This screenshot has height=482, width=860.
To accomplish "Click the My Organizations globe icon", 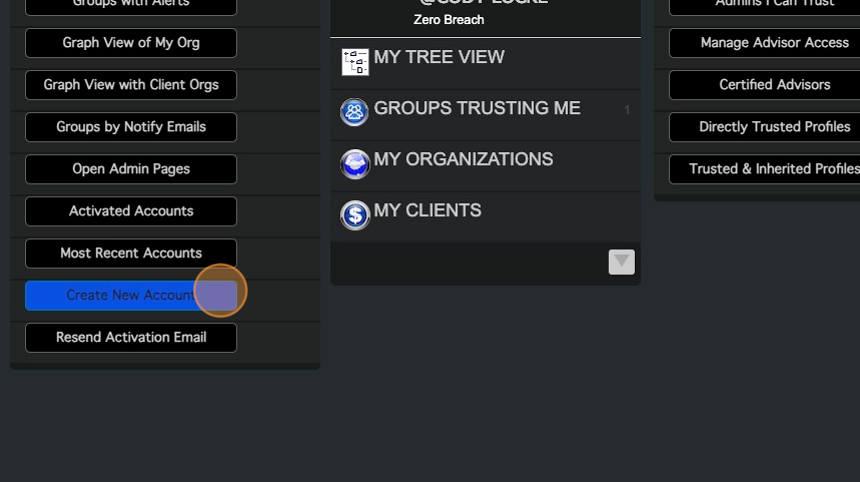I will point(355,164).
